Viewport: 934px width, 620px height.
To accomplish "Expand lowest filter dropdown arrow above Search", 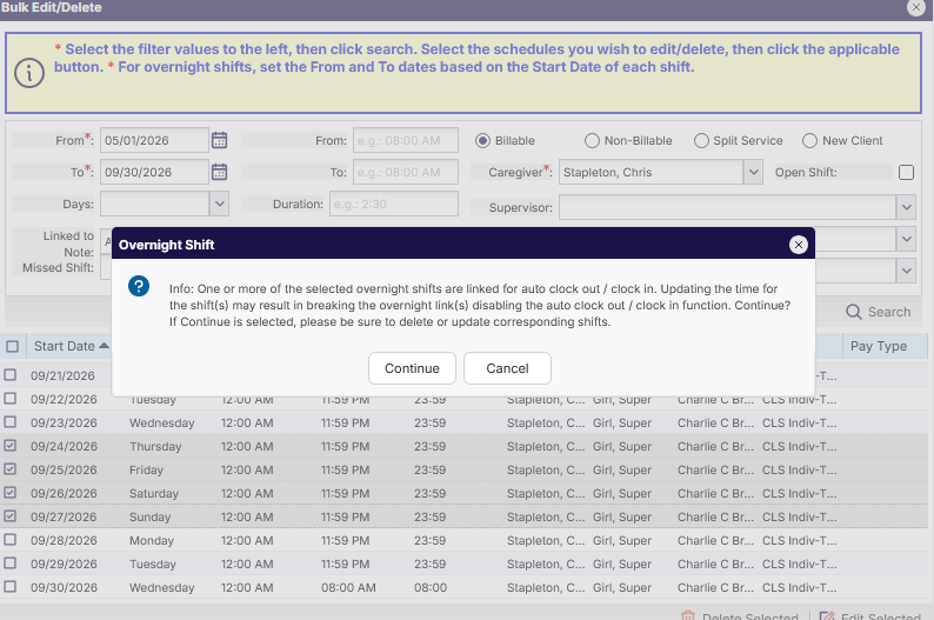I will (907, 270).
